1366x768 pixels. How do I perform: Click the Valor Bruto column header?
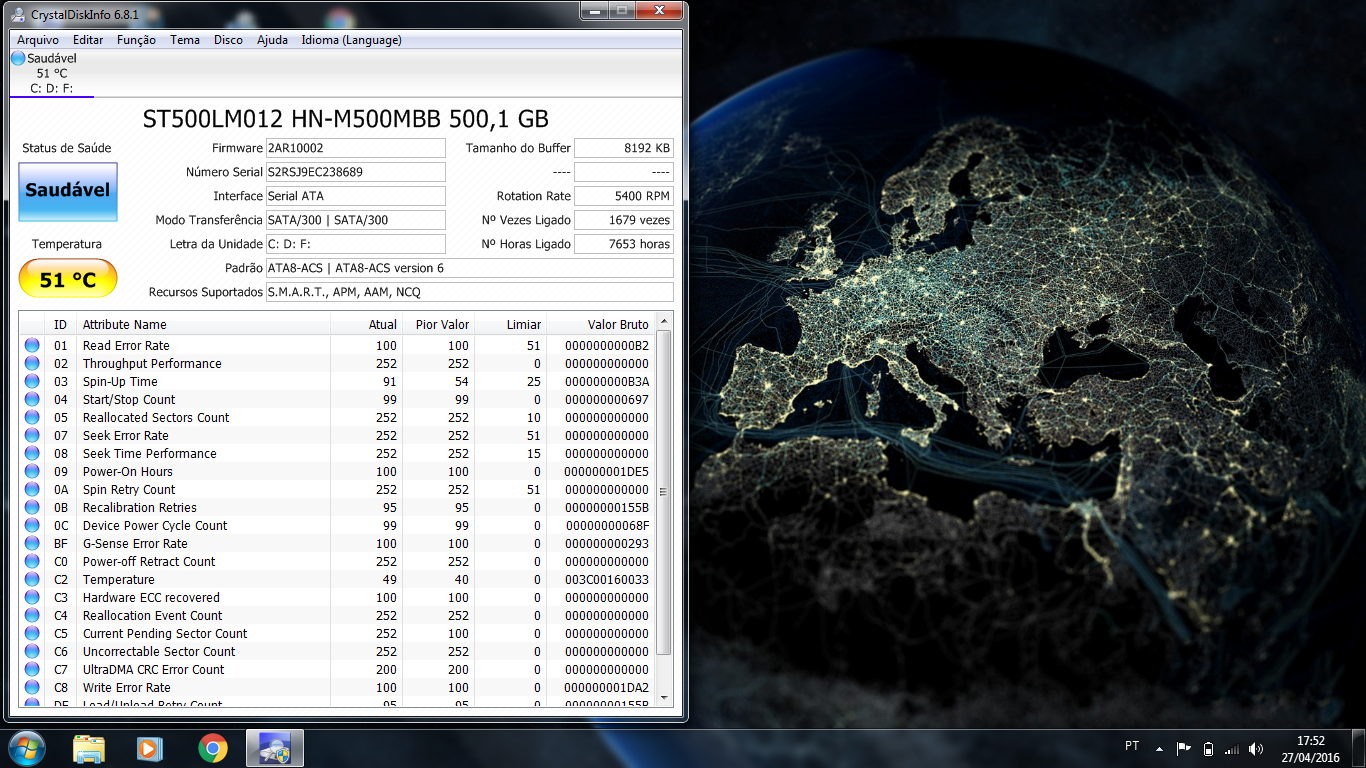600,324
